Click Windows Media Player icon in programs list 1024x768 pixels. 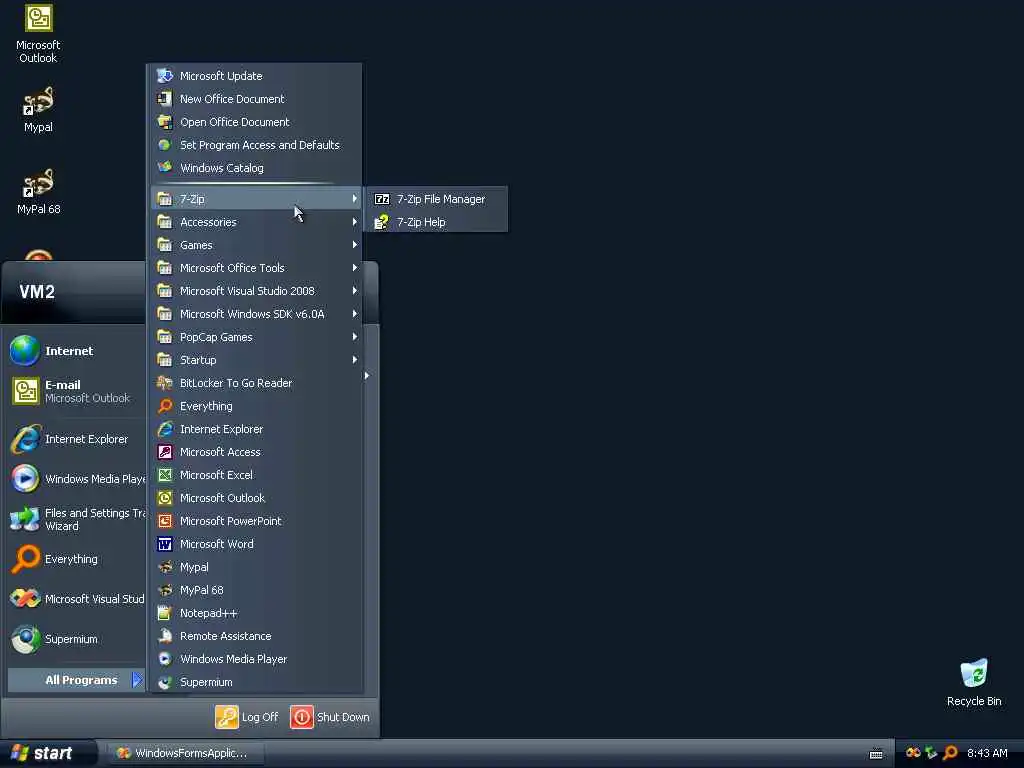pos(165,659)
